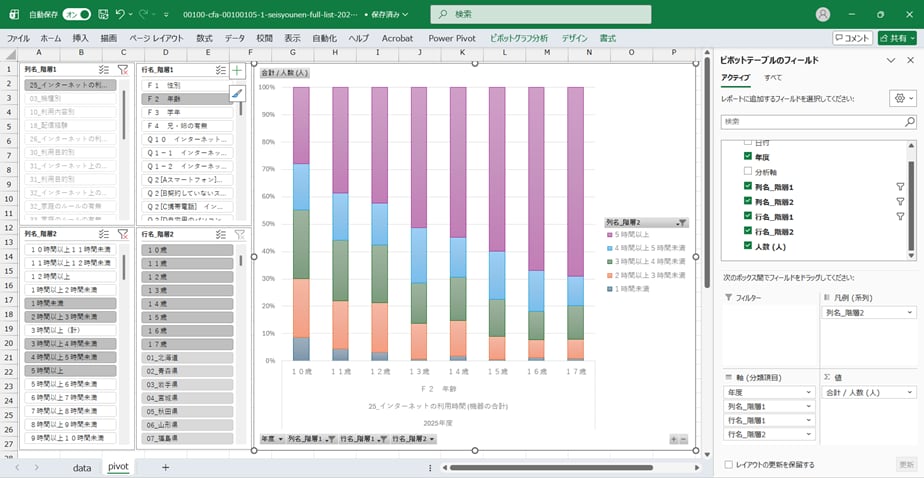Expand the 列名_階層2 legend field dropdown
The height and width of the screenshot is (478, 924).
[909, 313]
